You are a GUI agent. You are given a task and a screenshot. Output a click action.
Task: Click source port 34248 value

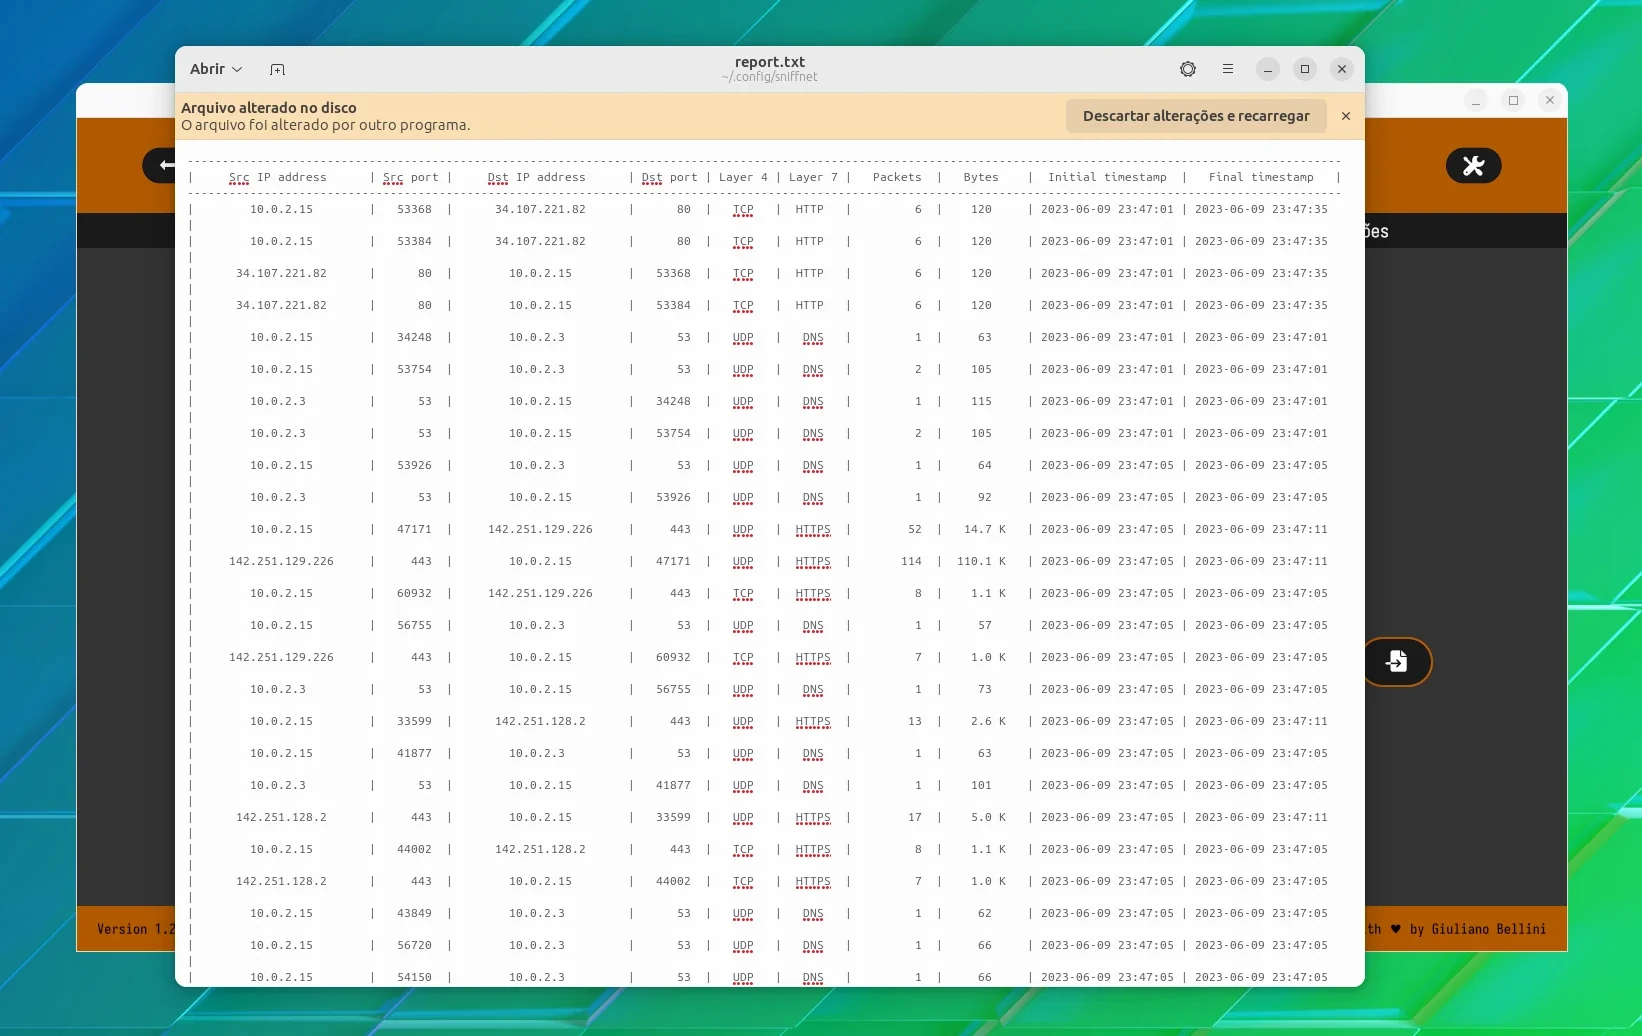pyautogui.click(x=414, y=337)
